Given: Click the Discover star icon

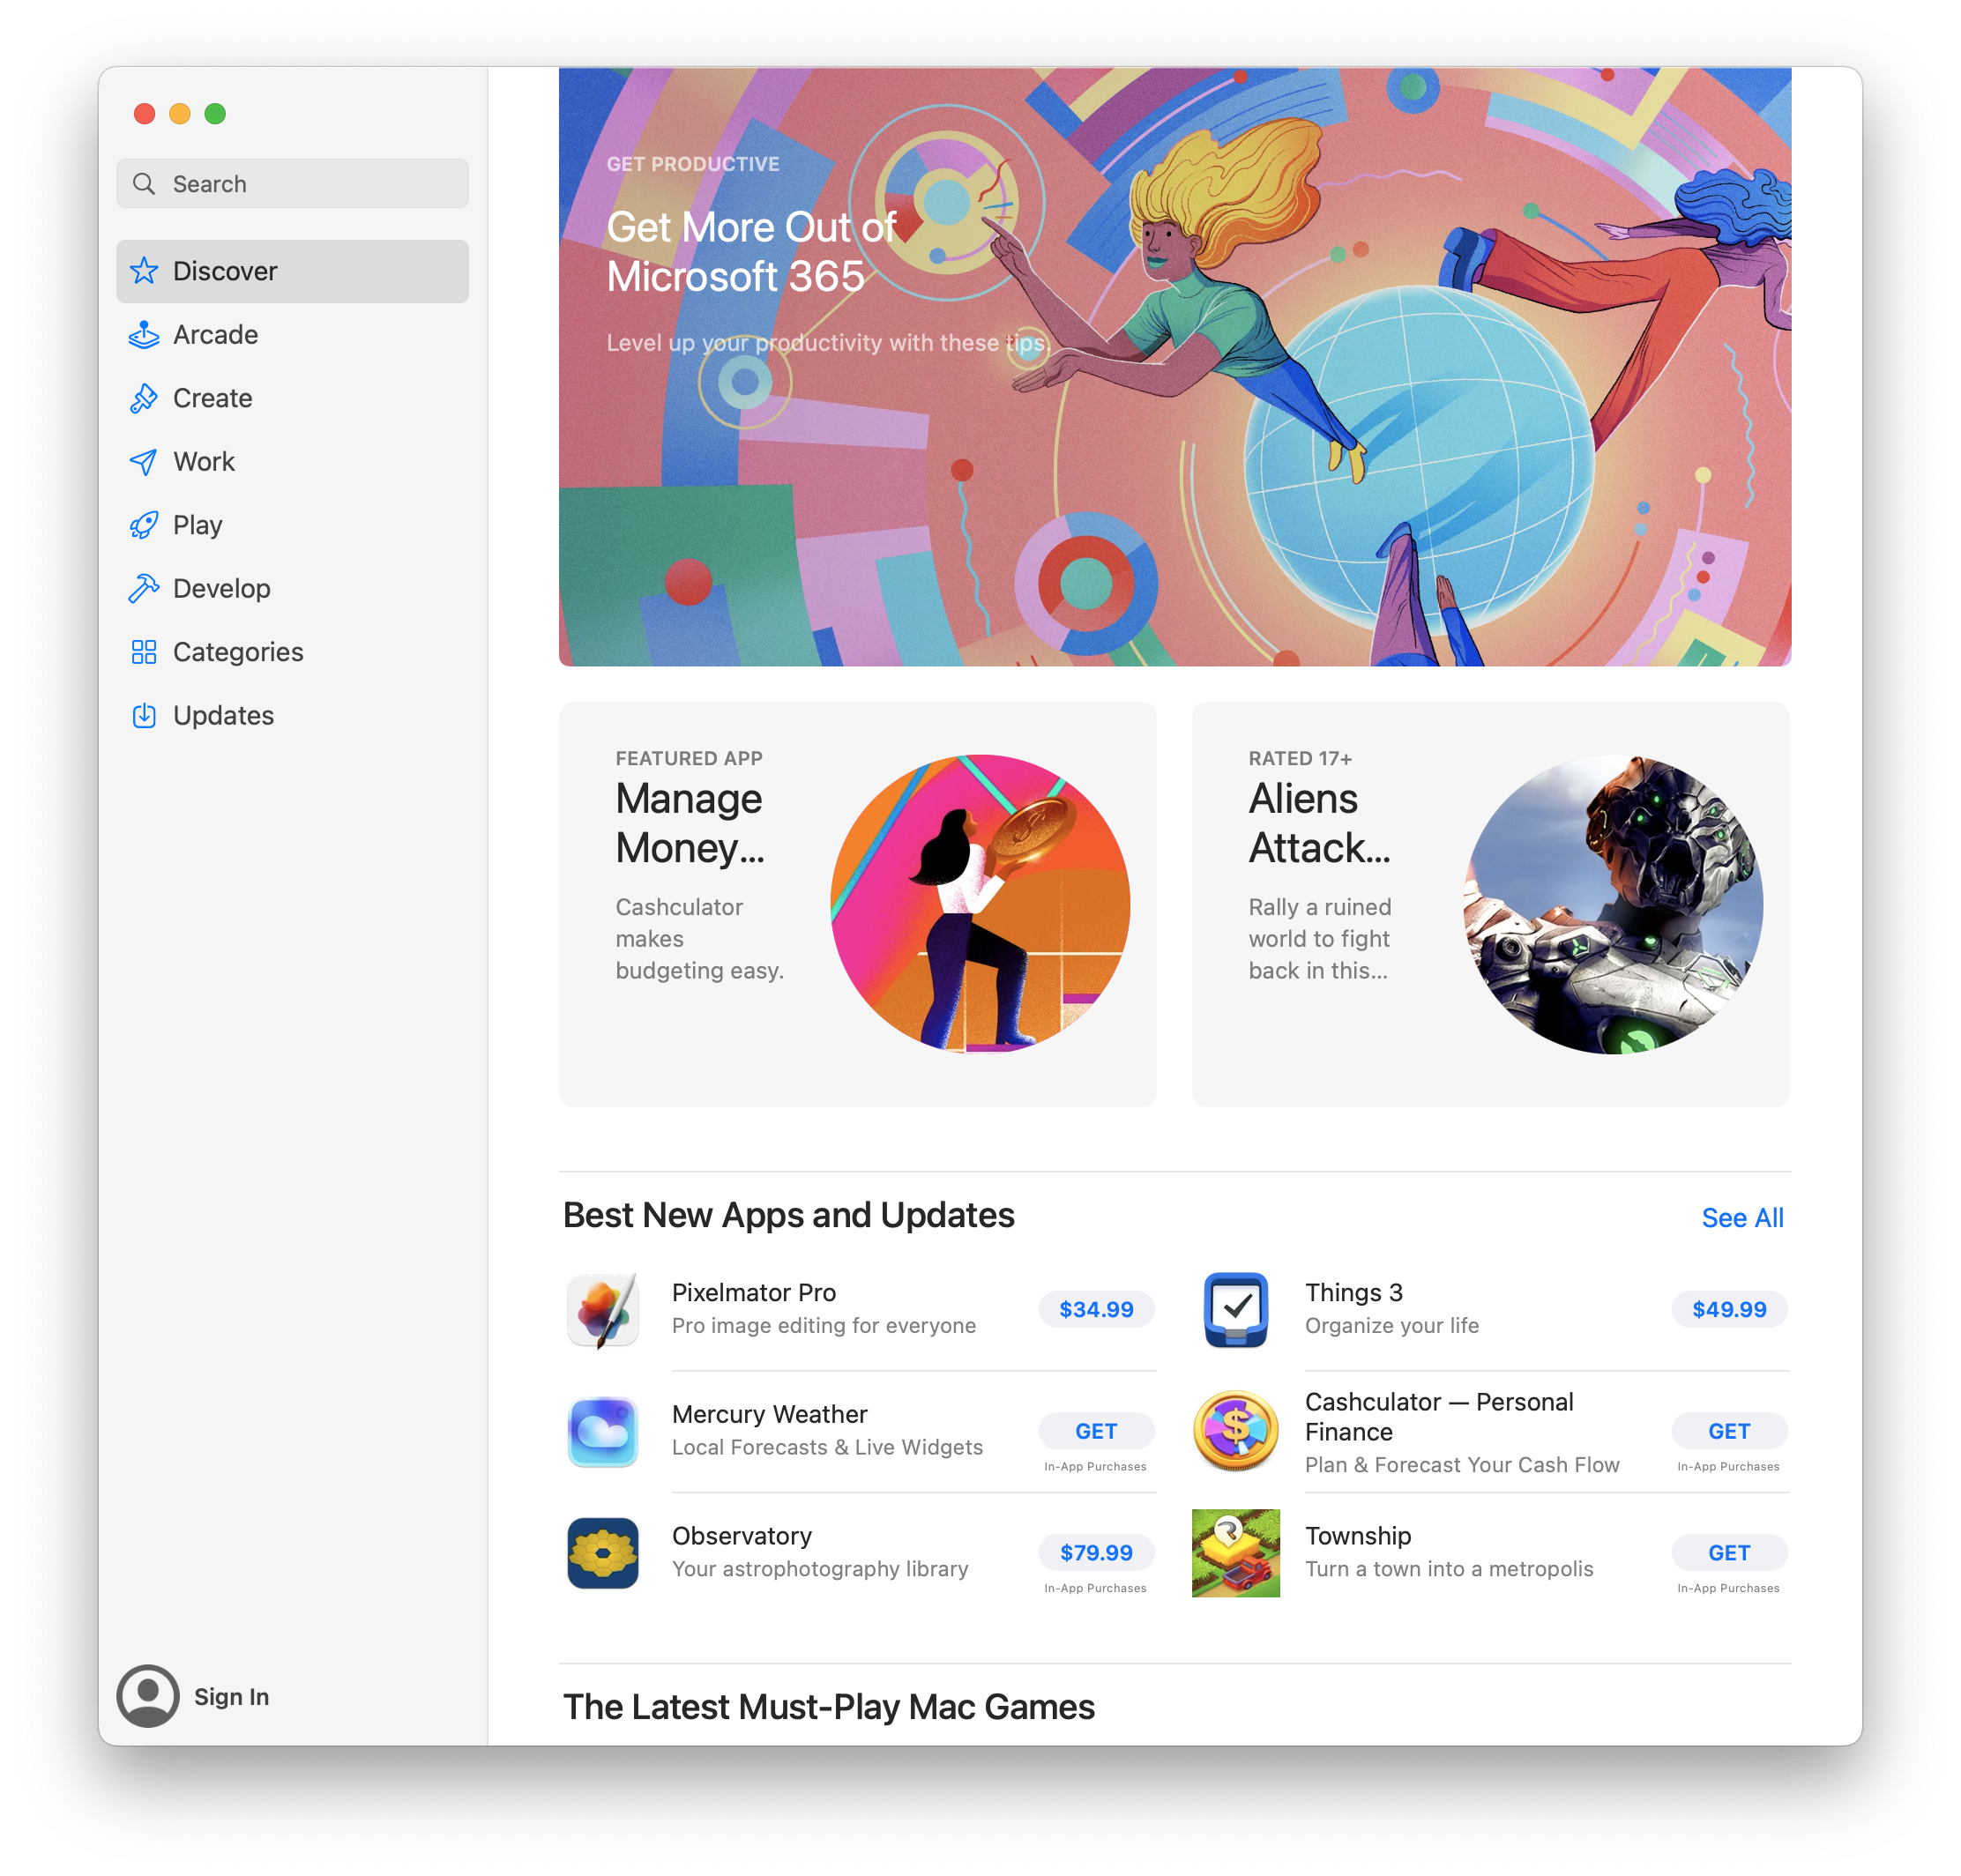Looking at the screenshot, I should 144,271.
